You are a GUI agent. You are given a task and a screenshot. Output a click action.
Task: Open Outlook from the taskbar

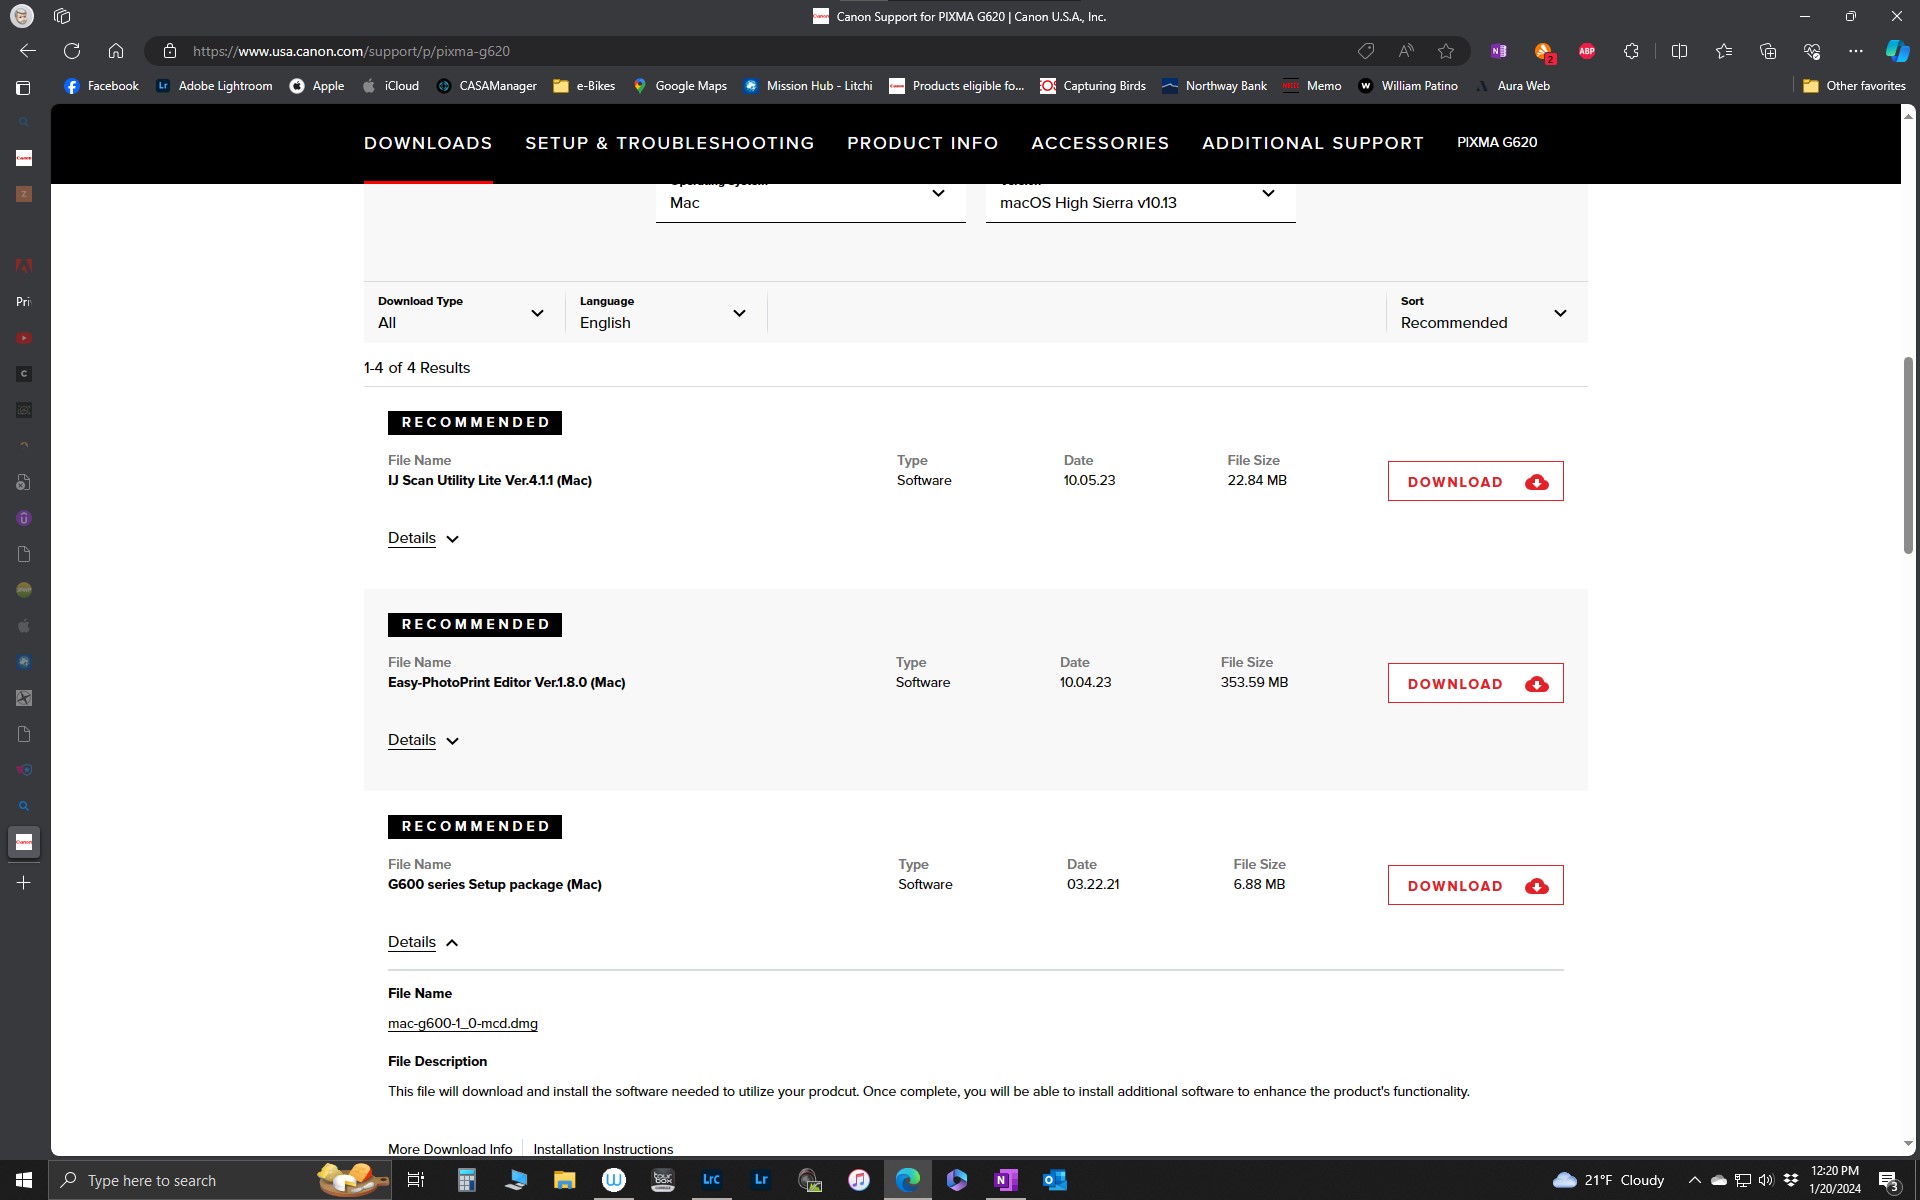pos(1054,1180)
